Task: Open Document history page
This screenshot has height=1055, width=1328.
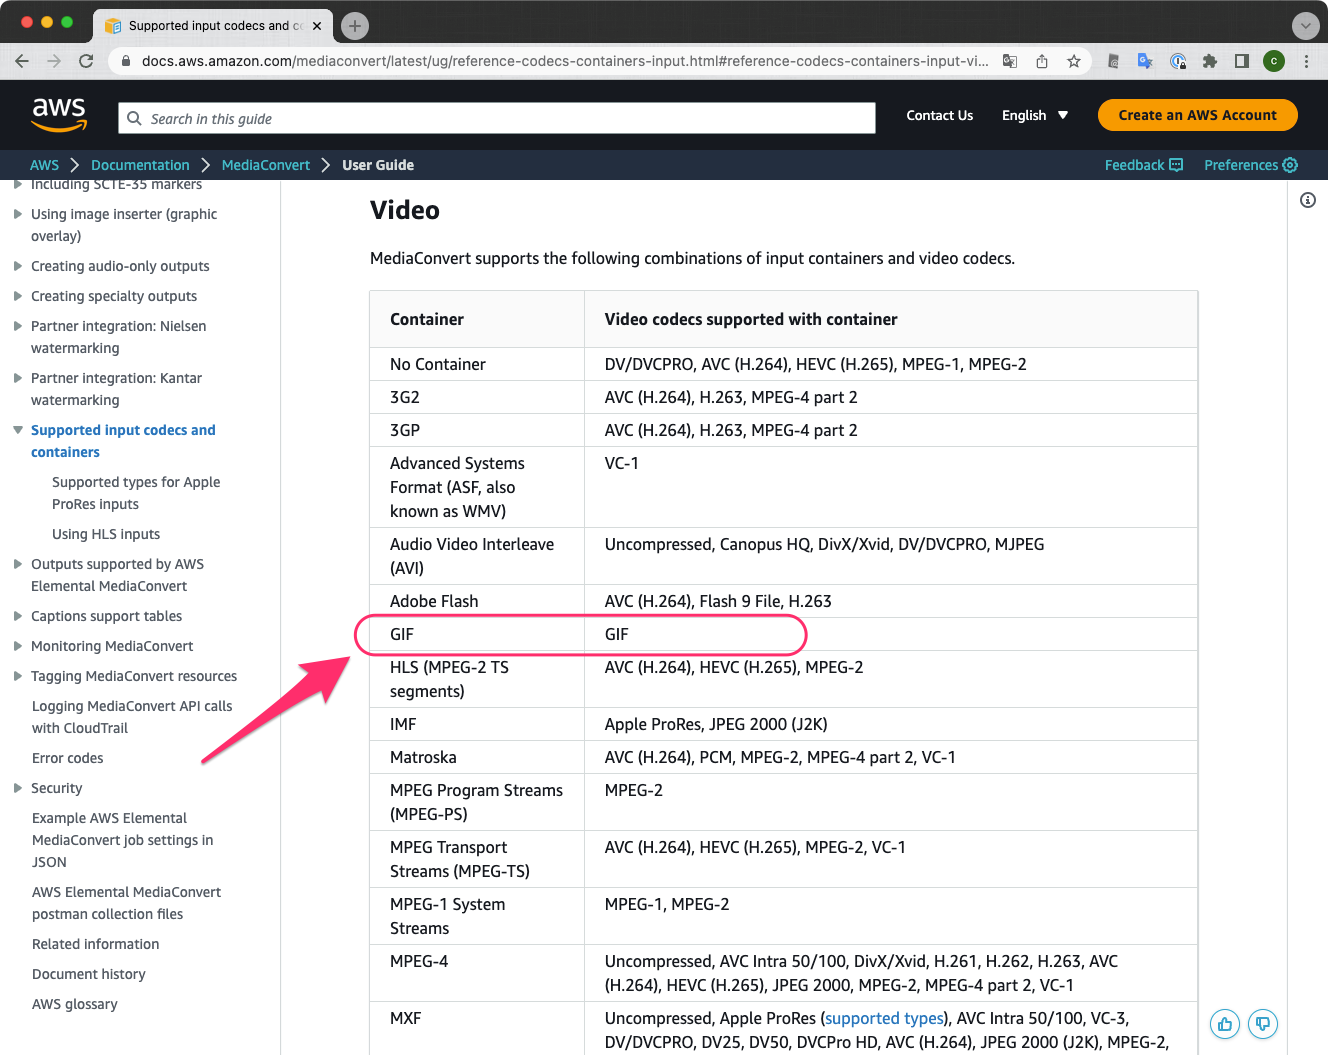Action: tap(89, 974)
